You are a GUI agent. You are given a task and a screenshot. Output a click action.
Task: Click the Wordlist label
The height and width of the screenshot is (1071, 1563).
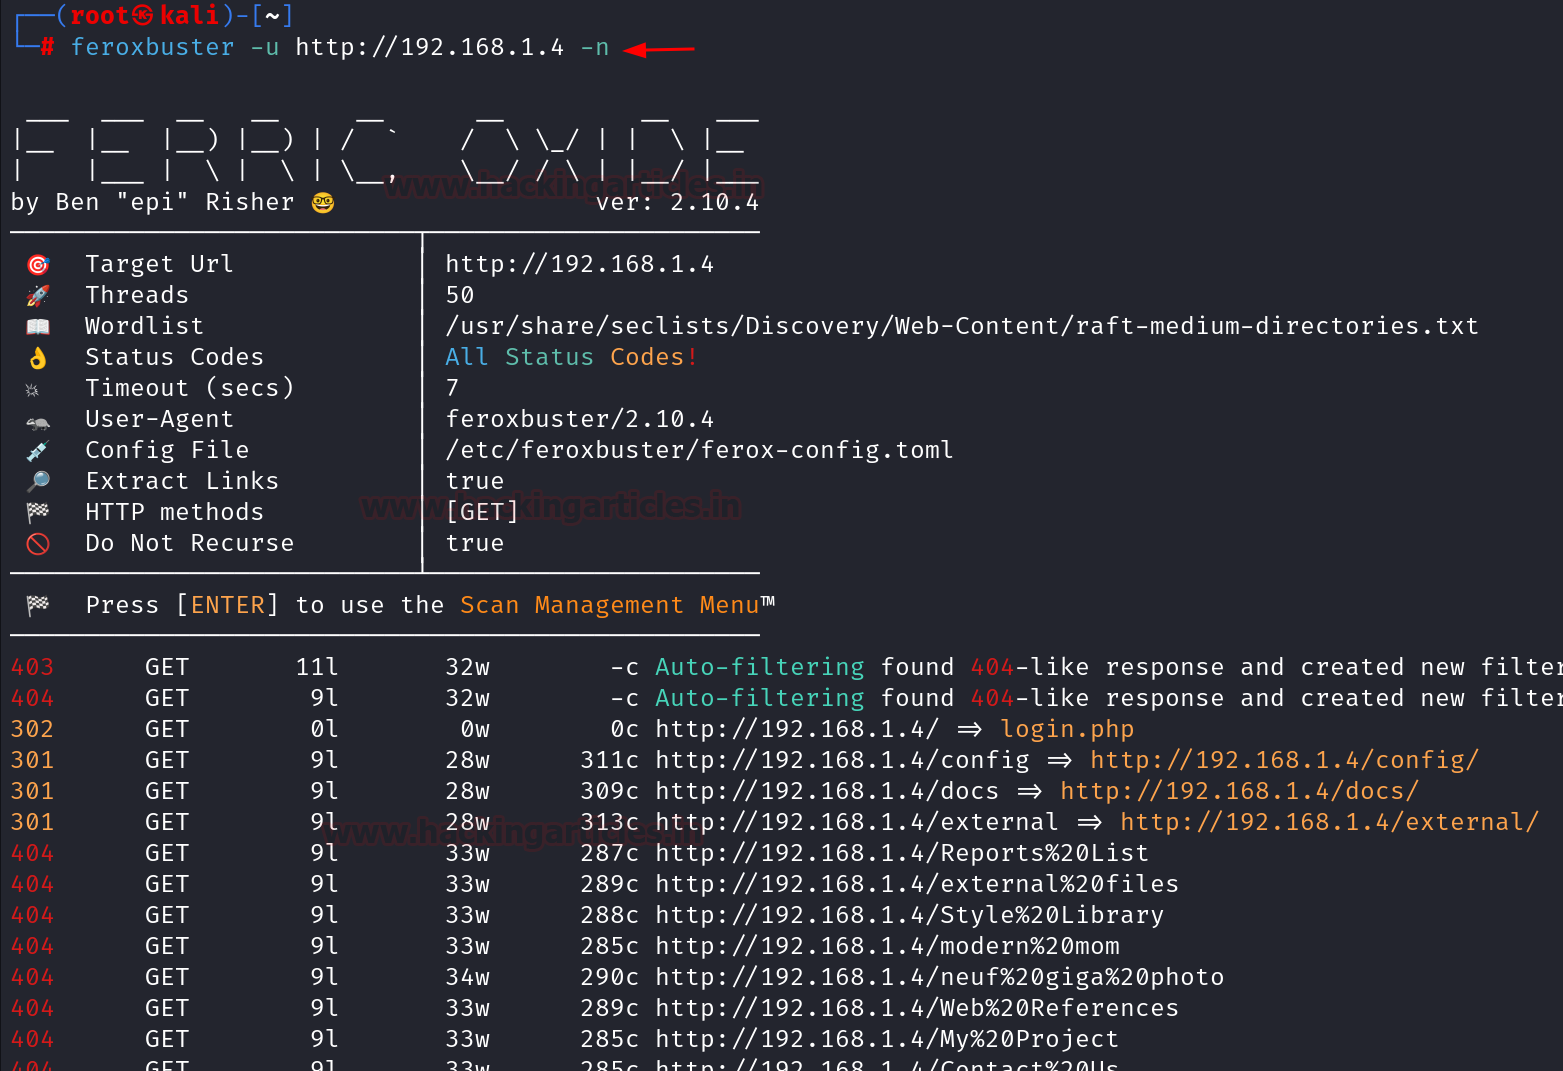[x=145, y=326]
